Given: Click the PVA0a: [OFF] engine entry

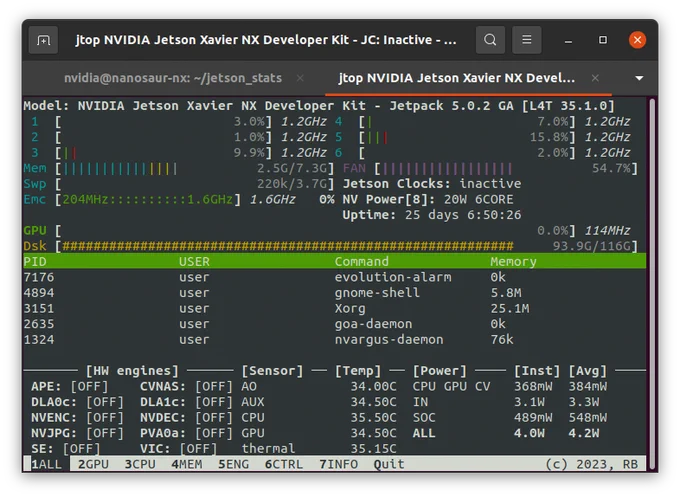Looking at the screenshot, I should point(186,433).
